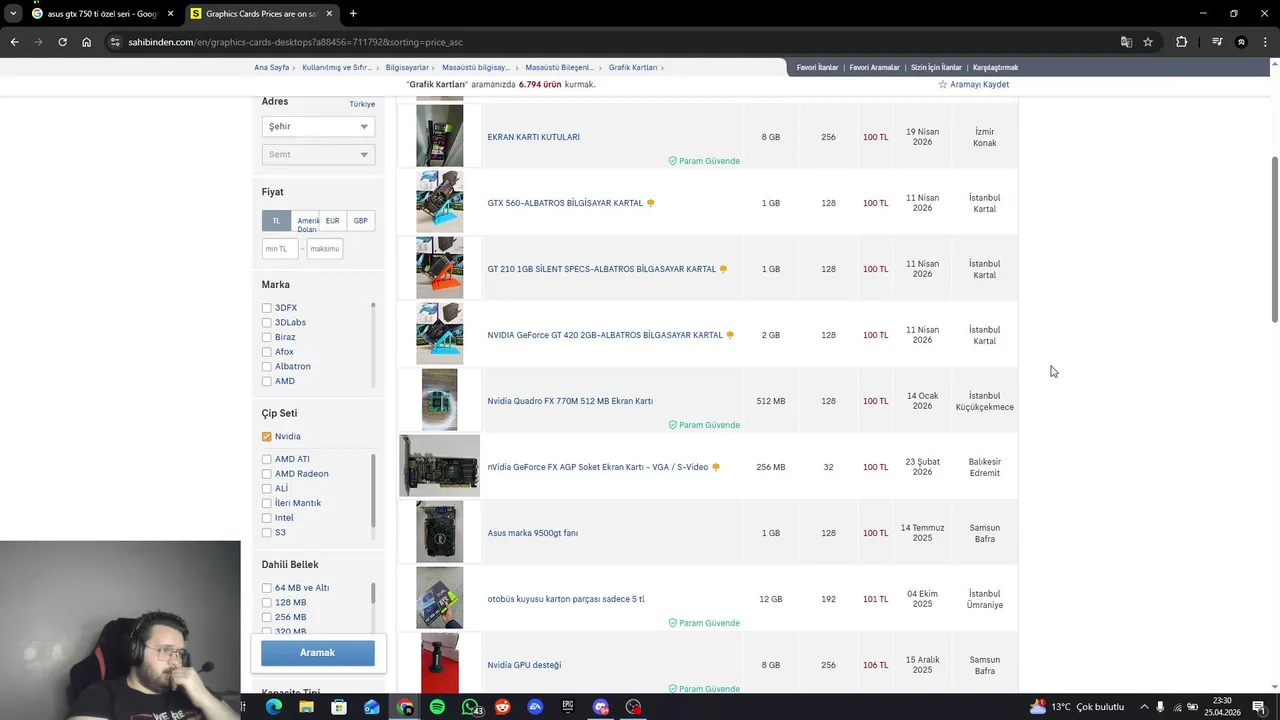Open EA app from taskbar
This screenshot has width=1280, height=720.
535,707
